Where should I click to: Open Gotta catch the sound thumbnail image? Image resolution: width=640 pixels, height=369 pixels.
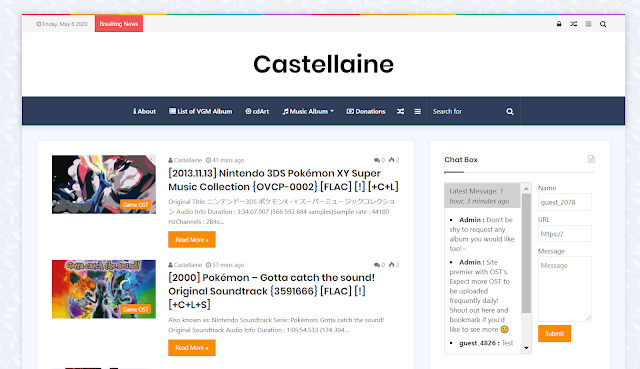[104, 289]
